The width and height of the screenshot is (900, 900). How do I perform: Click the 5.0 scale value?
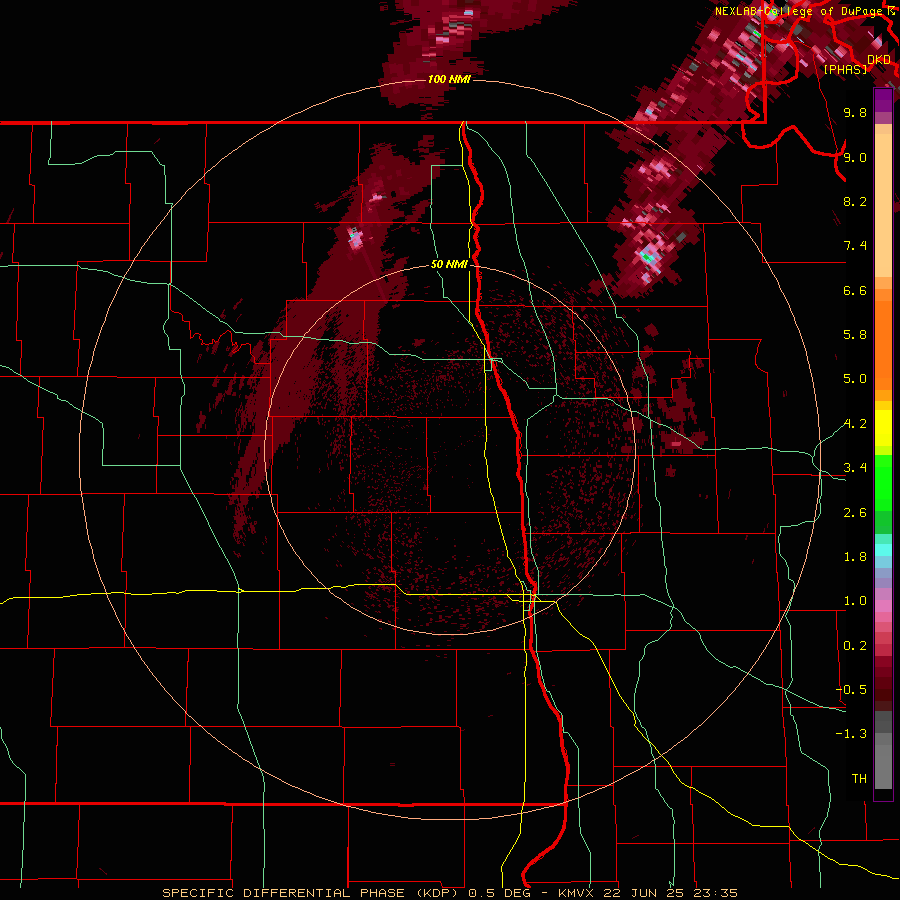tap(855, 379)
